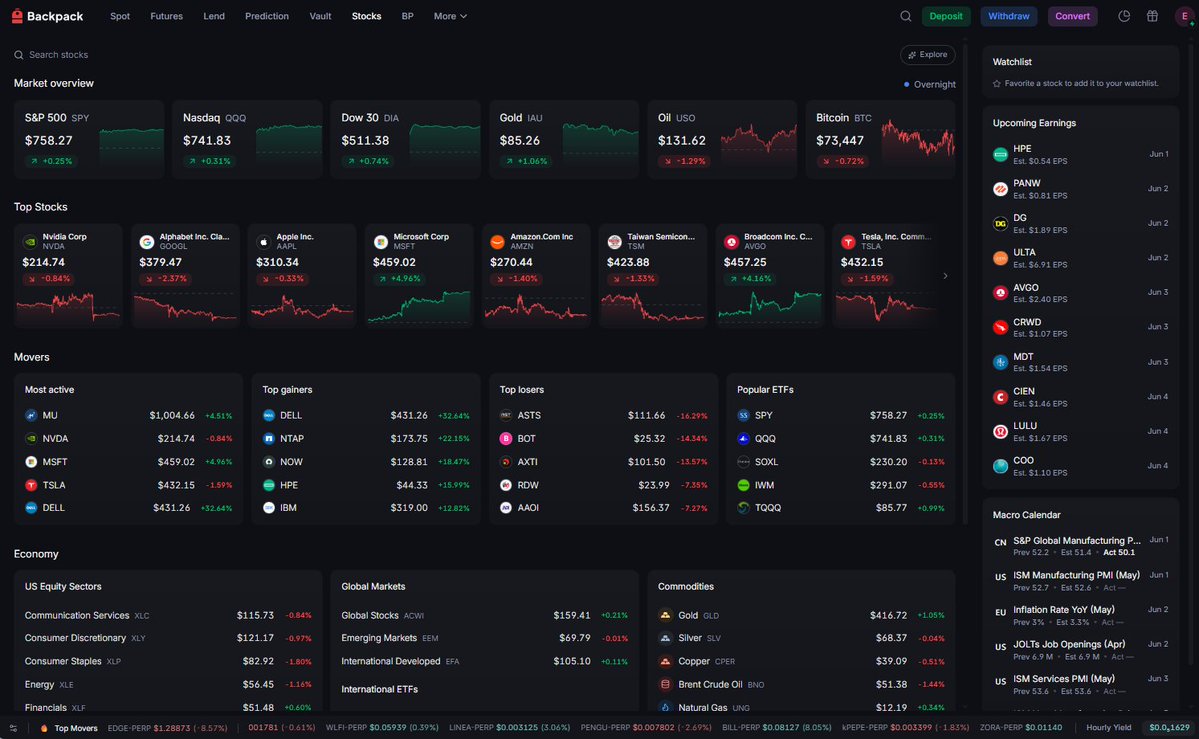Click the Backpack logo icon

coord(18,16)
